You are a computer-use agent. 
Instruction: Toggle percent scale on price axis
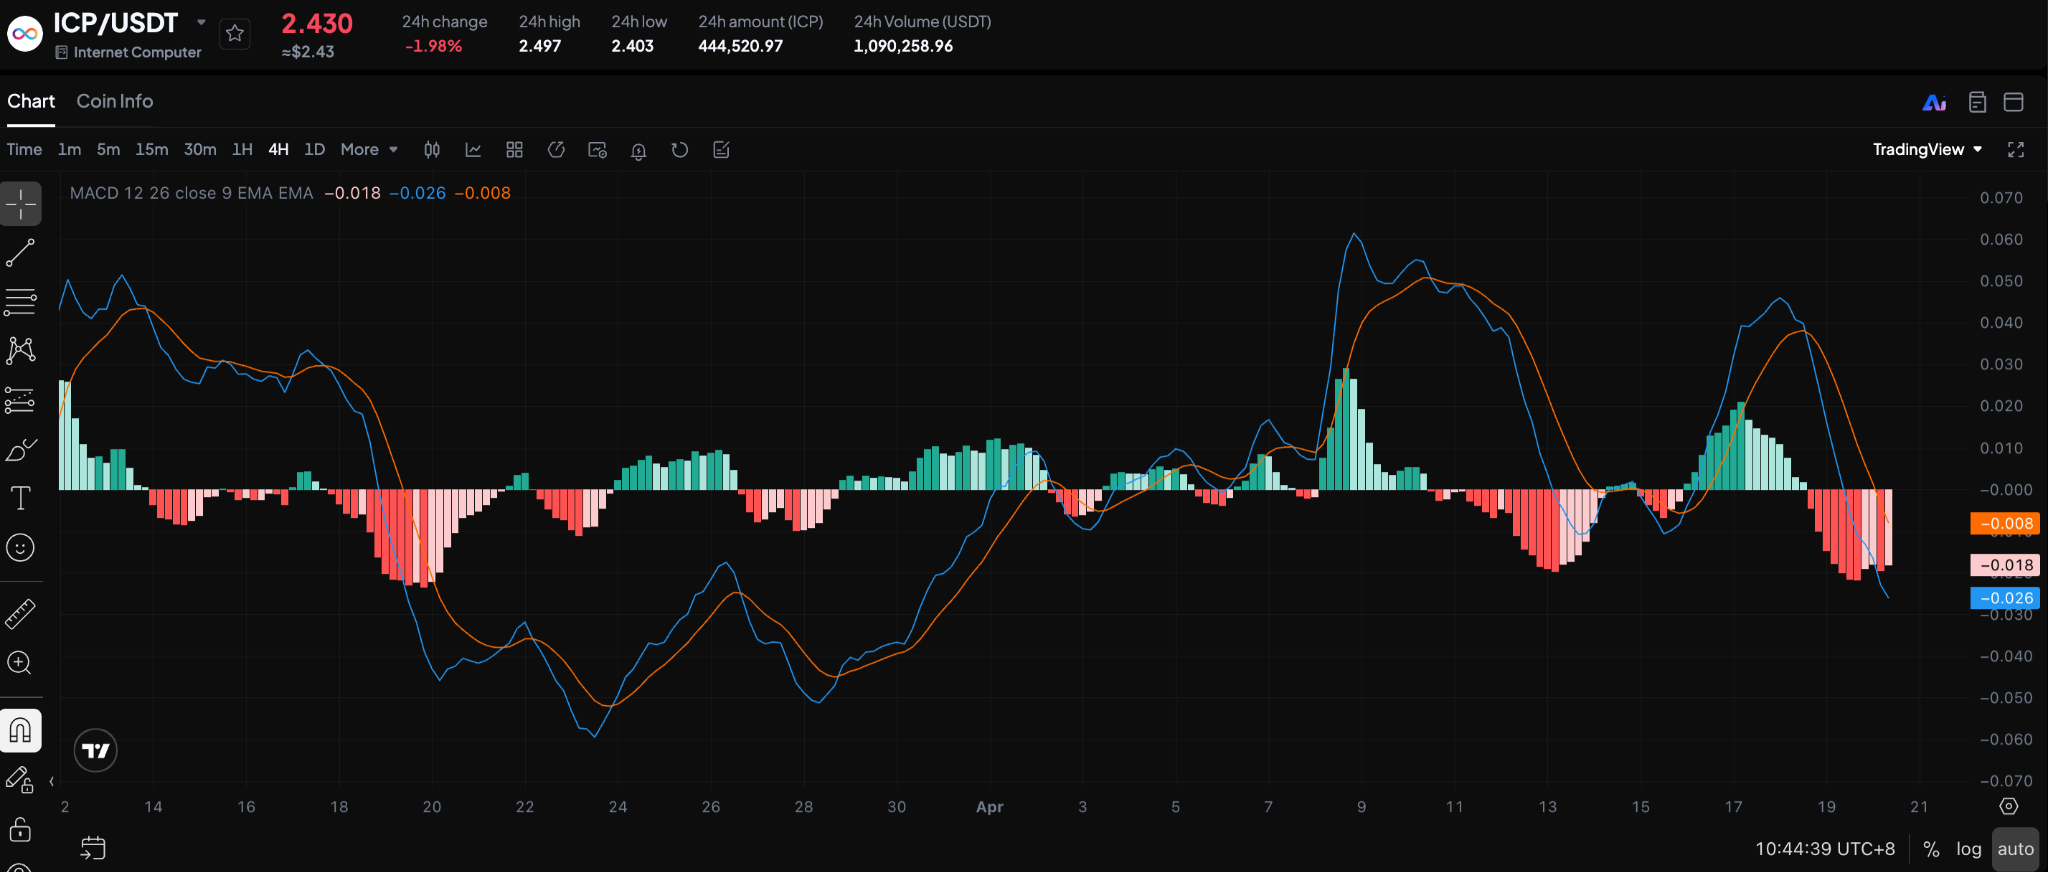click(1931, 849)
